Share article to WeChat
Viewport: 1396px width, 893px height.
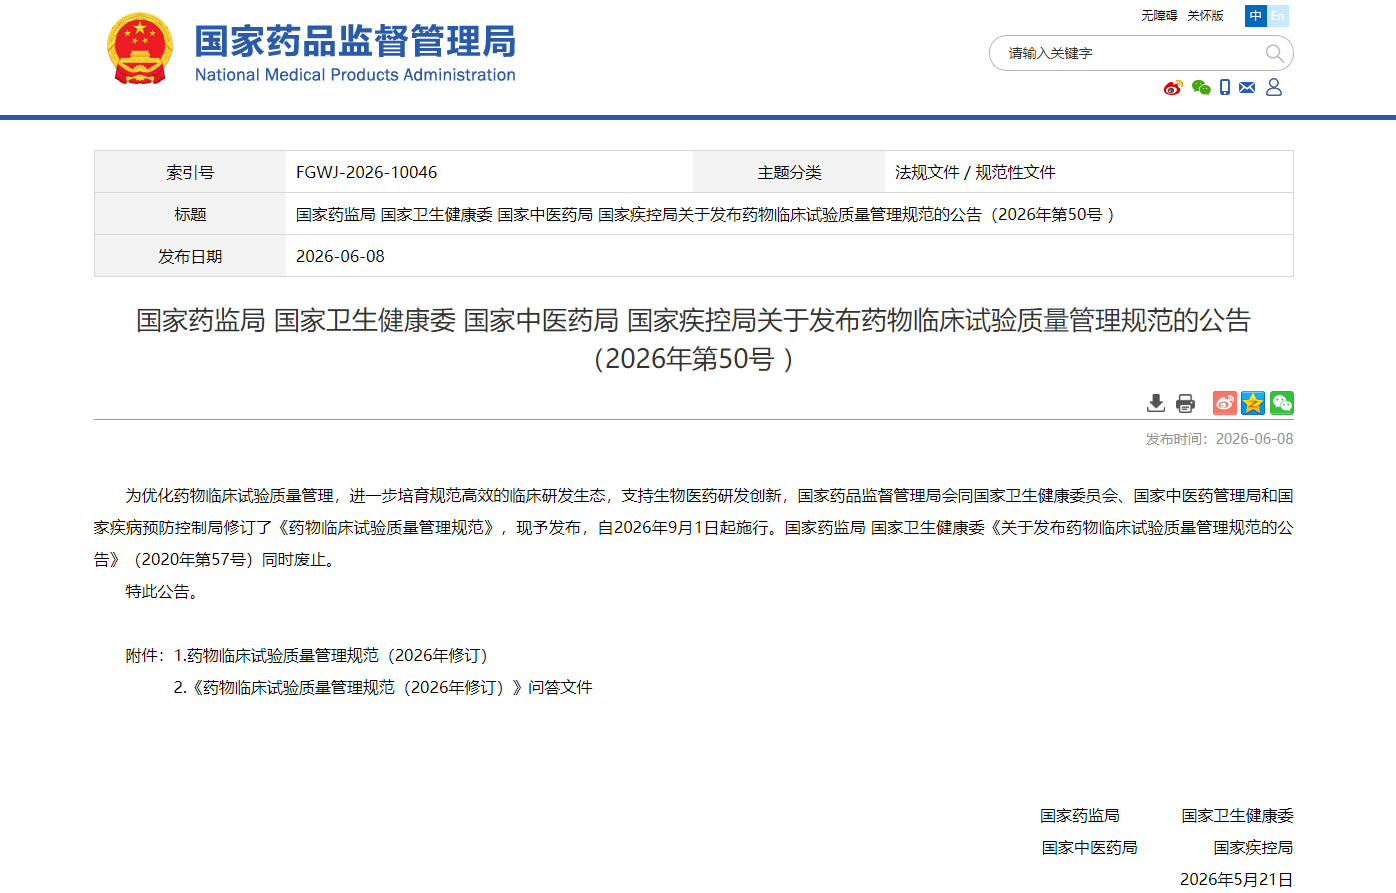pos(1282,403)
